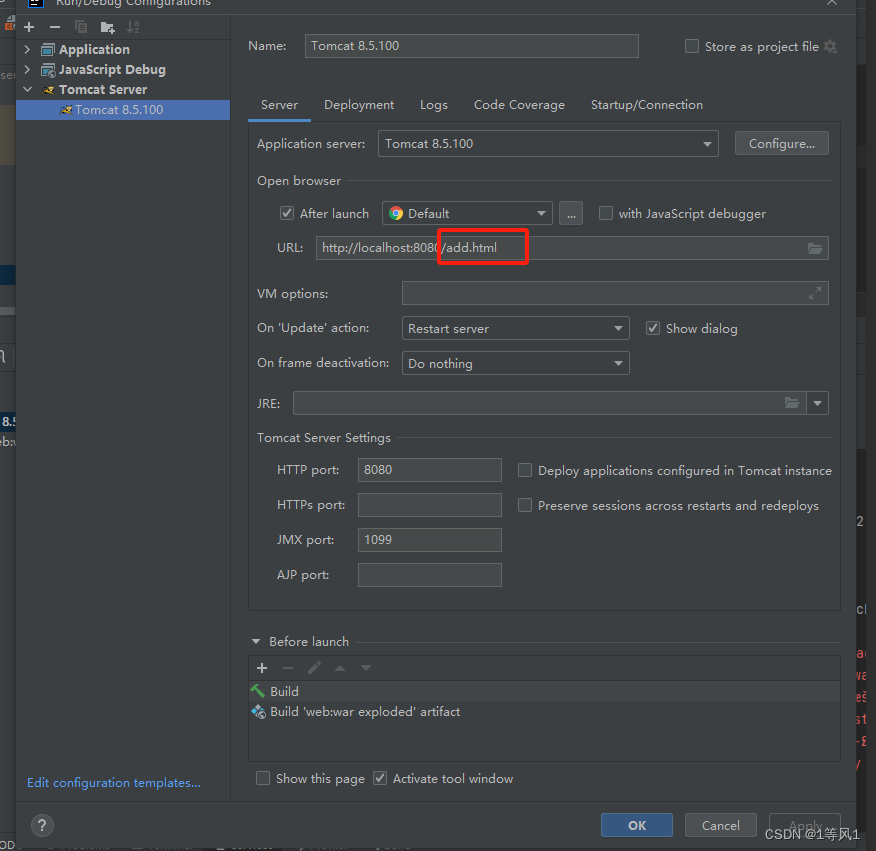Click the expand icon in VM options field
The image size is (876, 851).
815,293
